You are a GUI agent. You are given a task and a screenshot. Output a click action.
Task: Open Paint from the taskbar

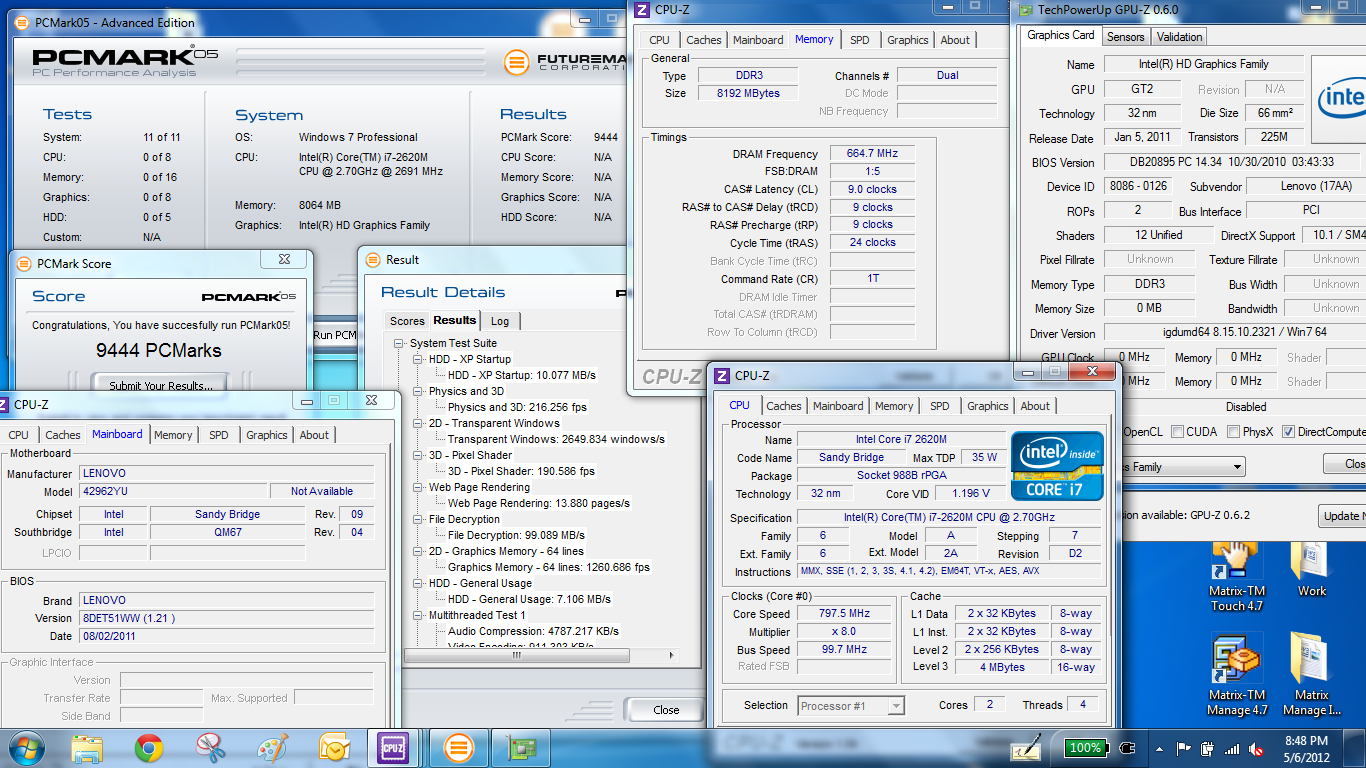272,748
